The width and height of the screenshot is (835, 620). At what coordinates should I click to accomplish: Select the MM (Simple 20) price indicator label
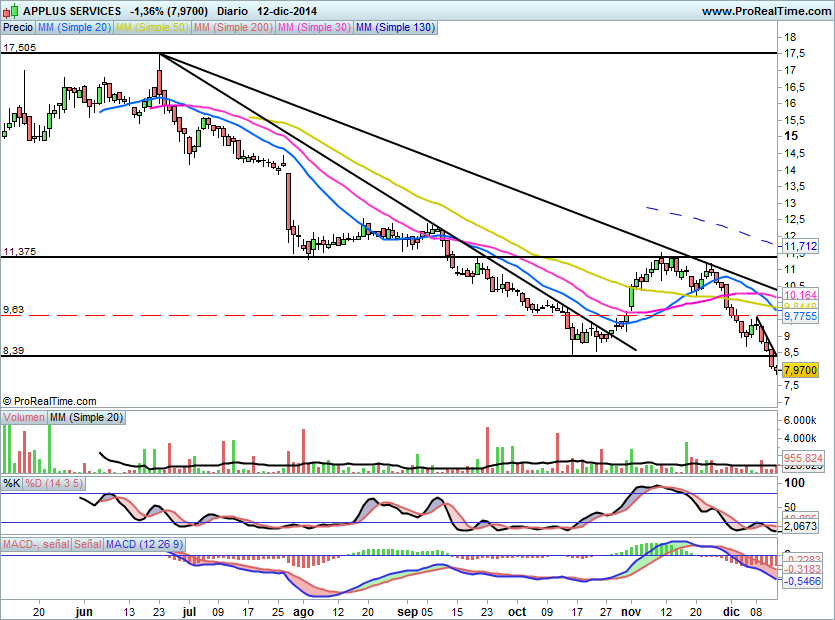coord(74,27)
